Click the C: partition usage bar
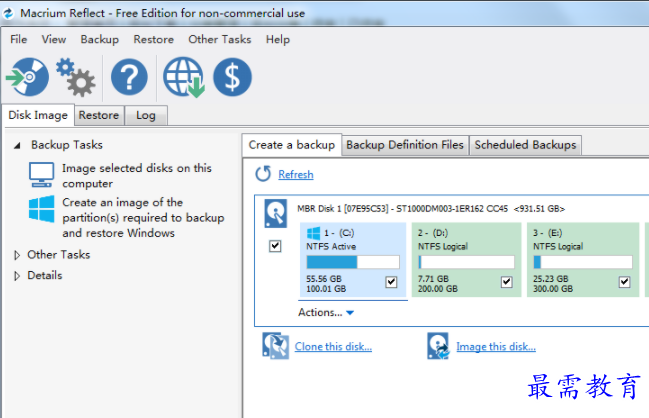 pyautogui.click(x=353, y=262)
